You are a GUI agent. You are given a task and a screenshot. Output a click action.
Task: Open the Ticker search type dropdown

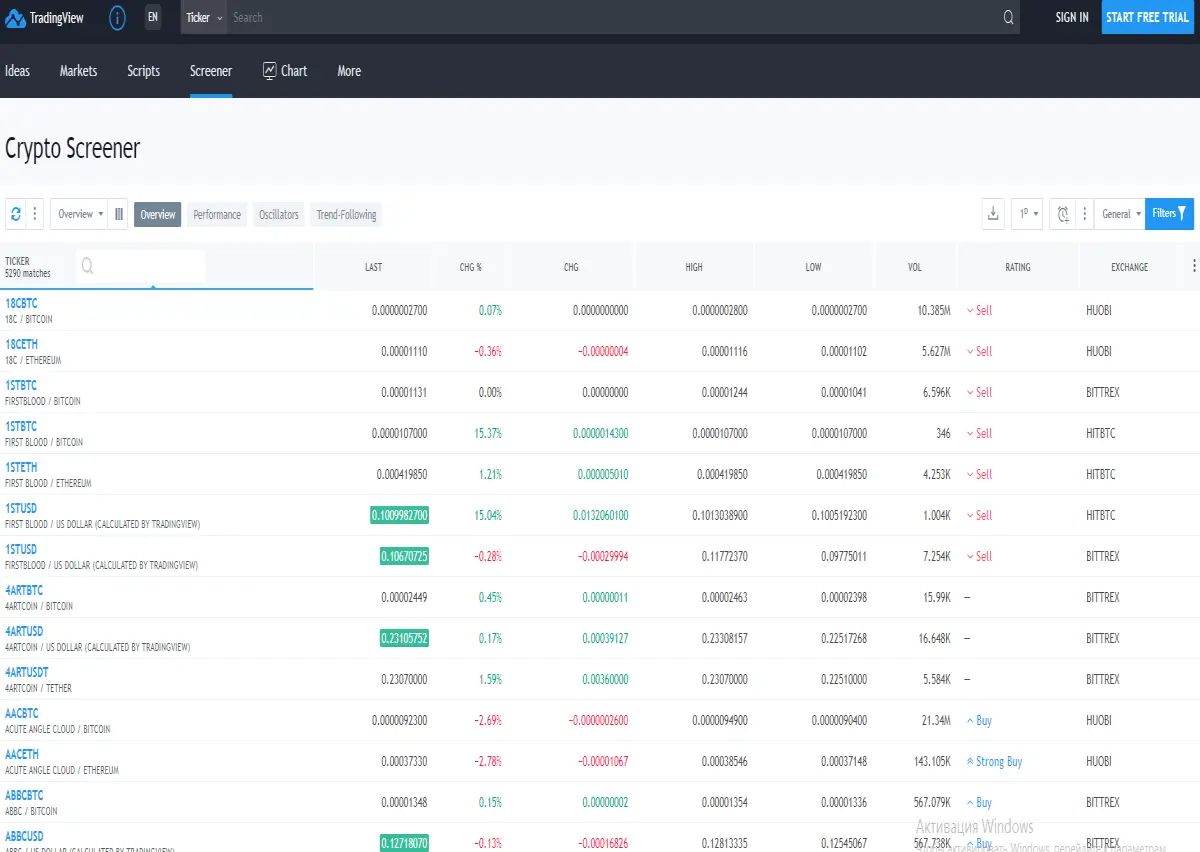(204, 17)
